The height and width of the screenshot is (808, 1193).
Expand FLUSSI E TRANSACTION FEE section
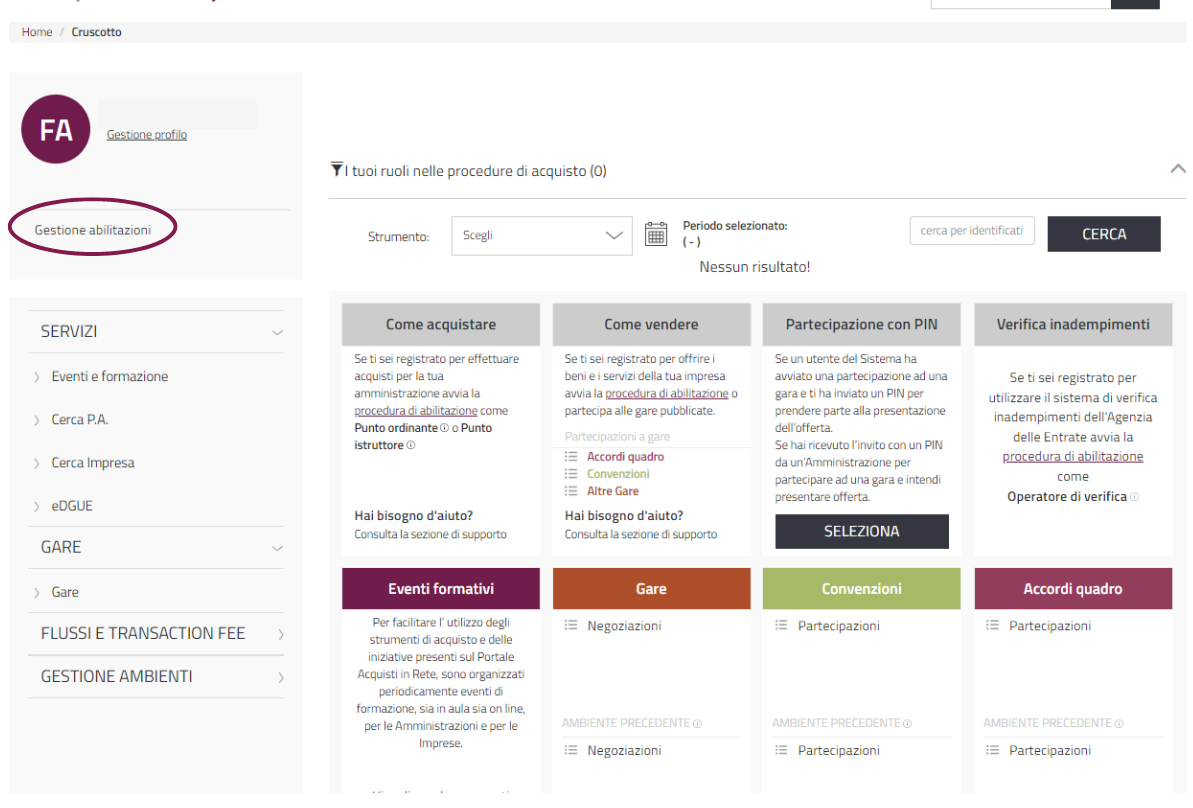(280, 634)
